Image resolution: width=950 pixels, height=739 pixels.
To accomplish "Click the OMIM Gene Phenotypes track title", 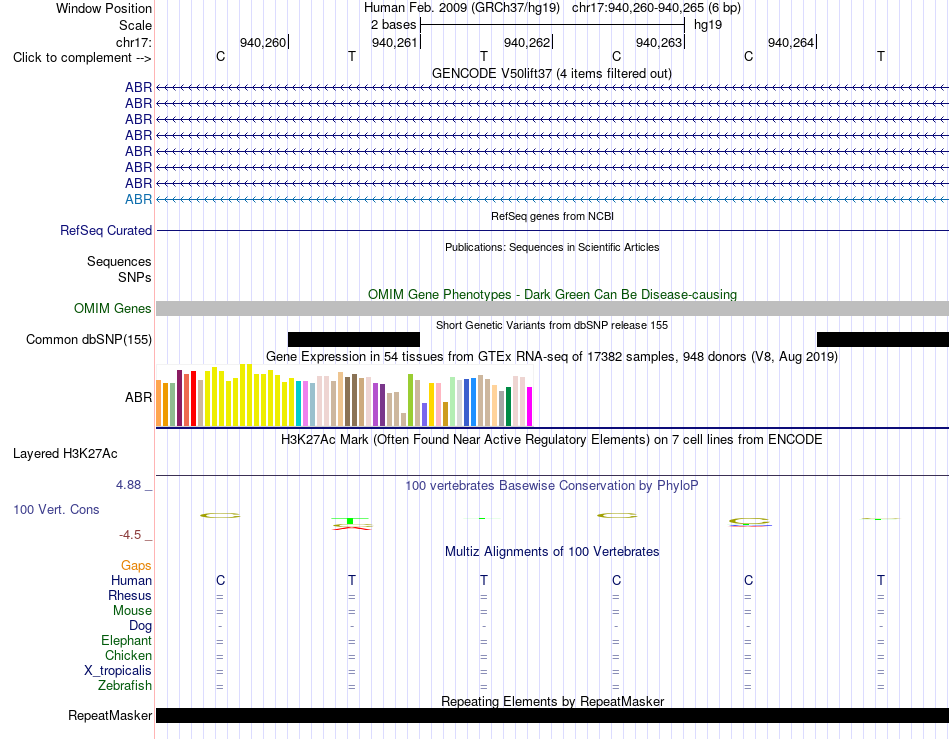I will 552,294.
